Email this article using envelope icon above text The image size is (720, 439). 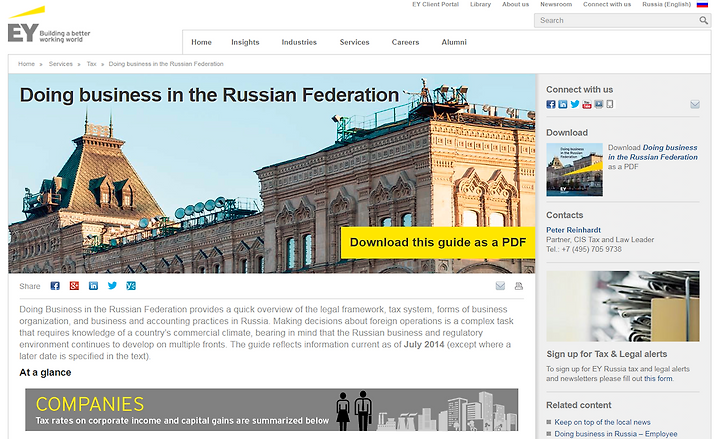coord(501,286)
